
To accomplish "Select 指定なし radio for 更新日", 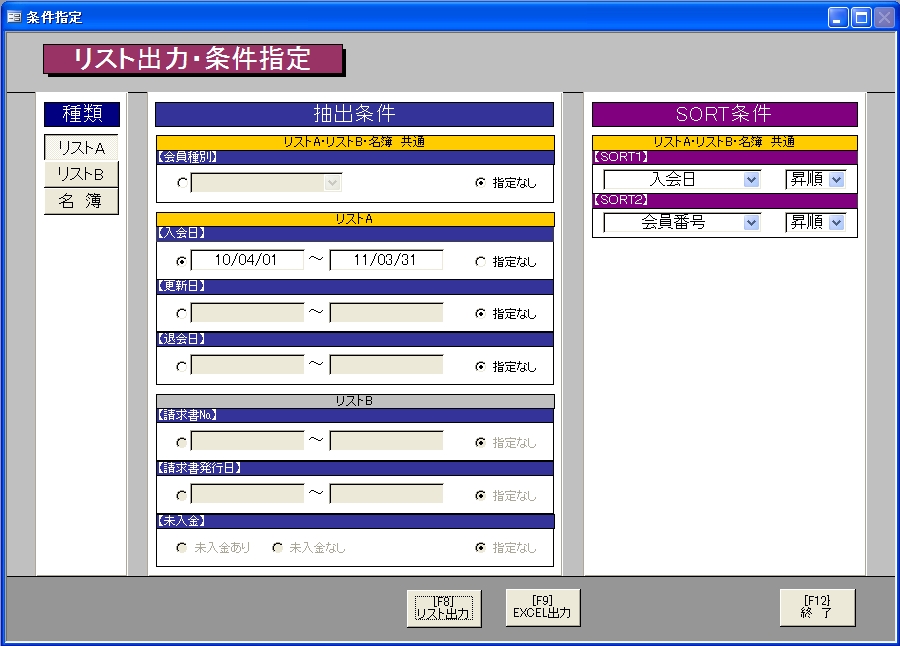I will 480,314.
